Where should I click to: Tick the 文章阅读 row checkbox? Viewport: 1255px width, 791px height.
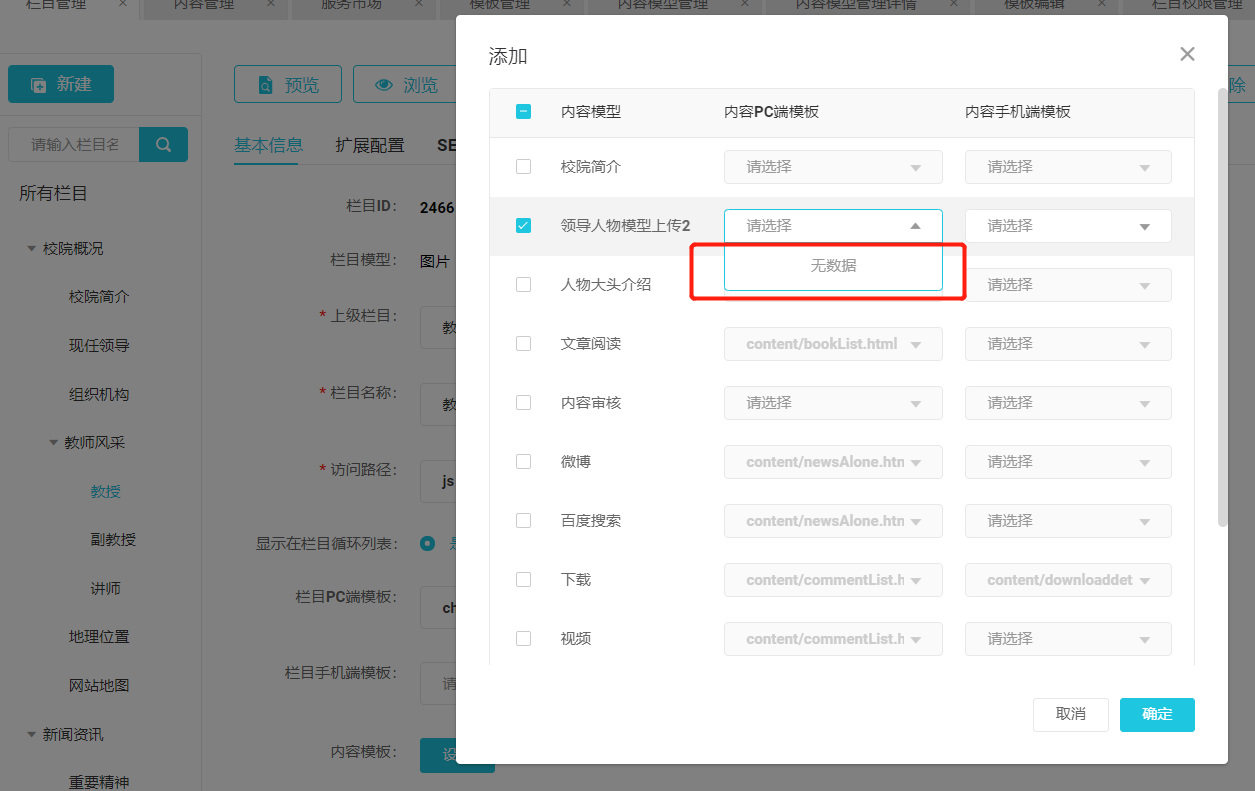click(523, 344)
